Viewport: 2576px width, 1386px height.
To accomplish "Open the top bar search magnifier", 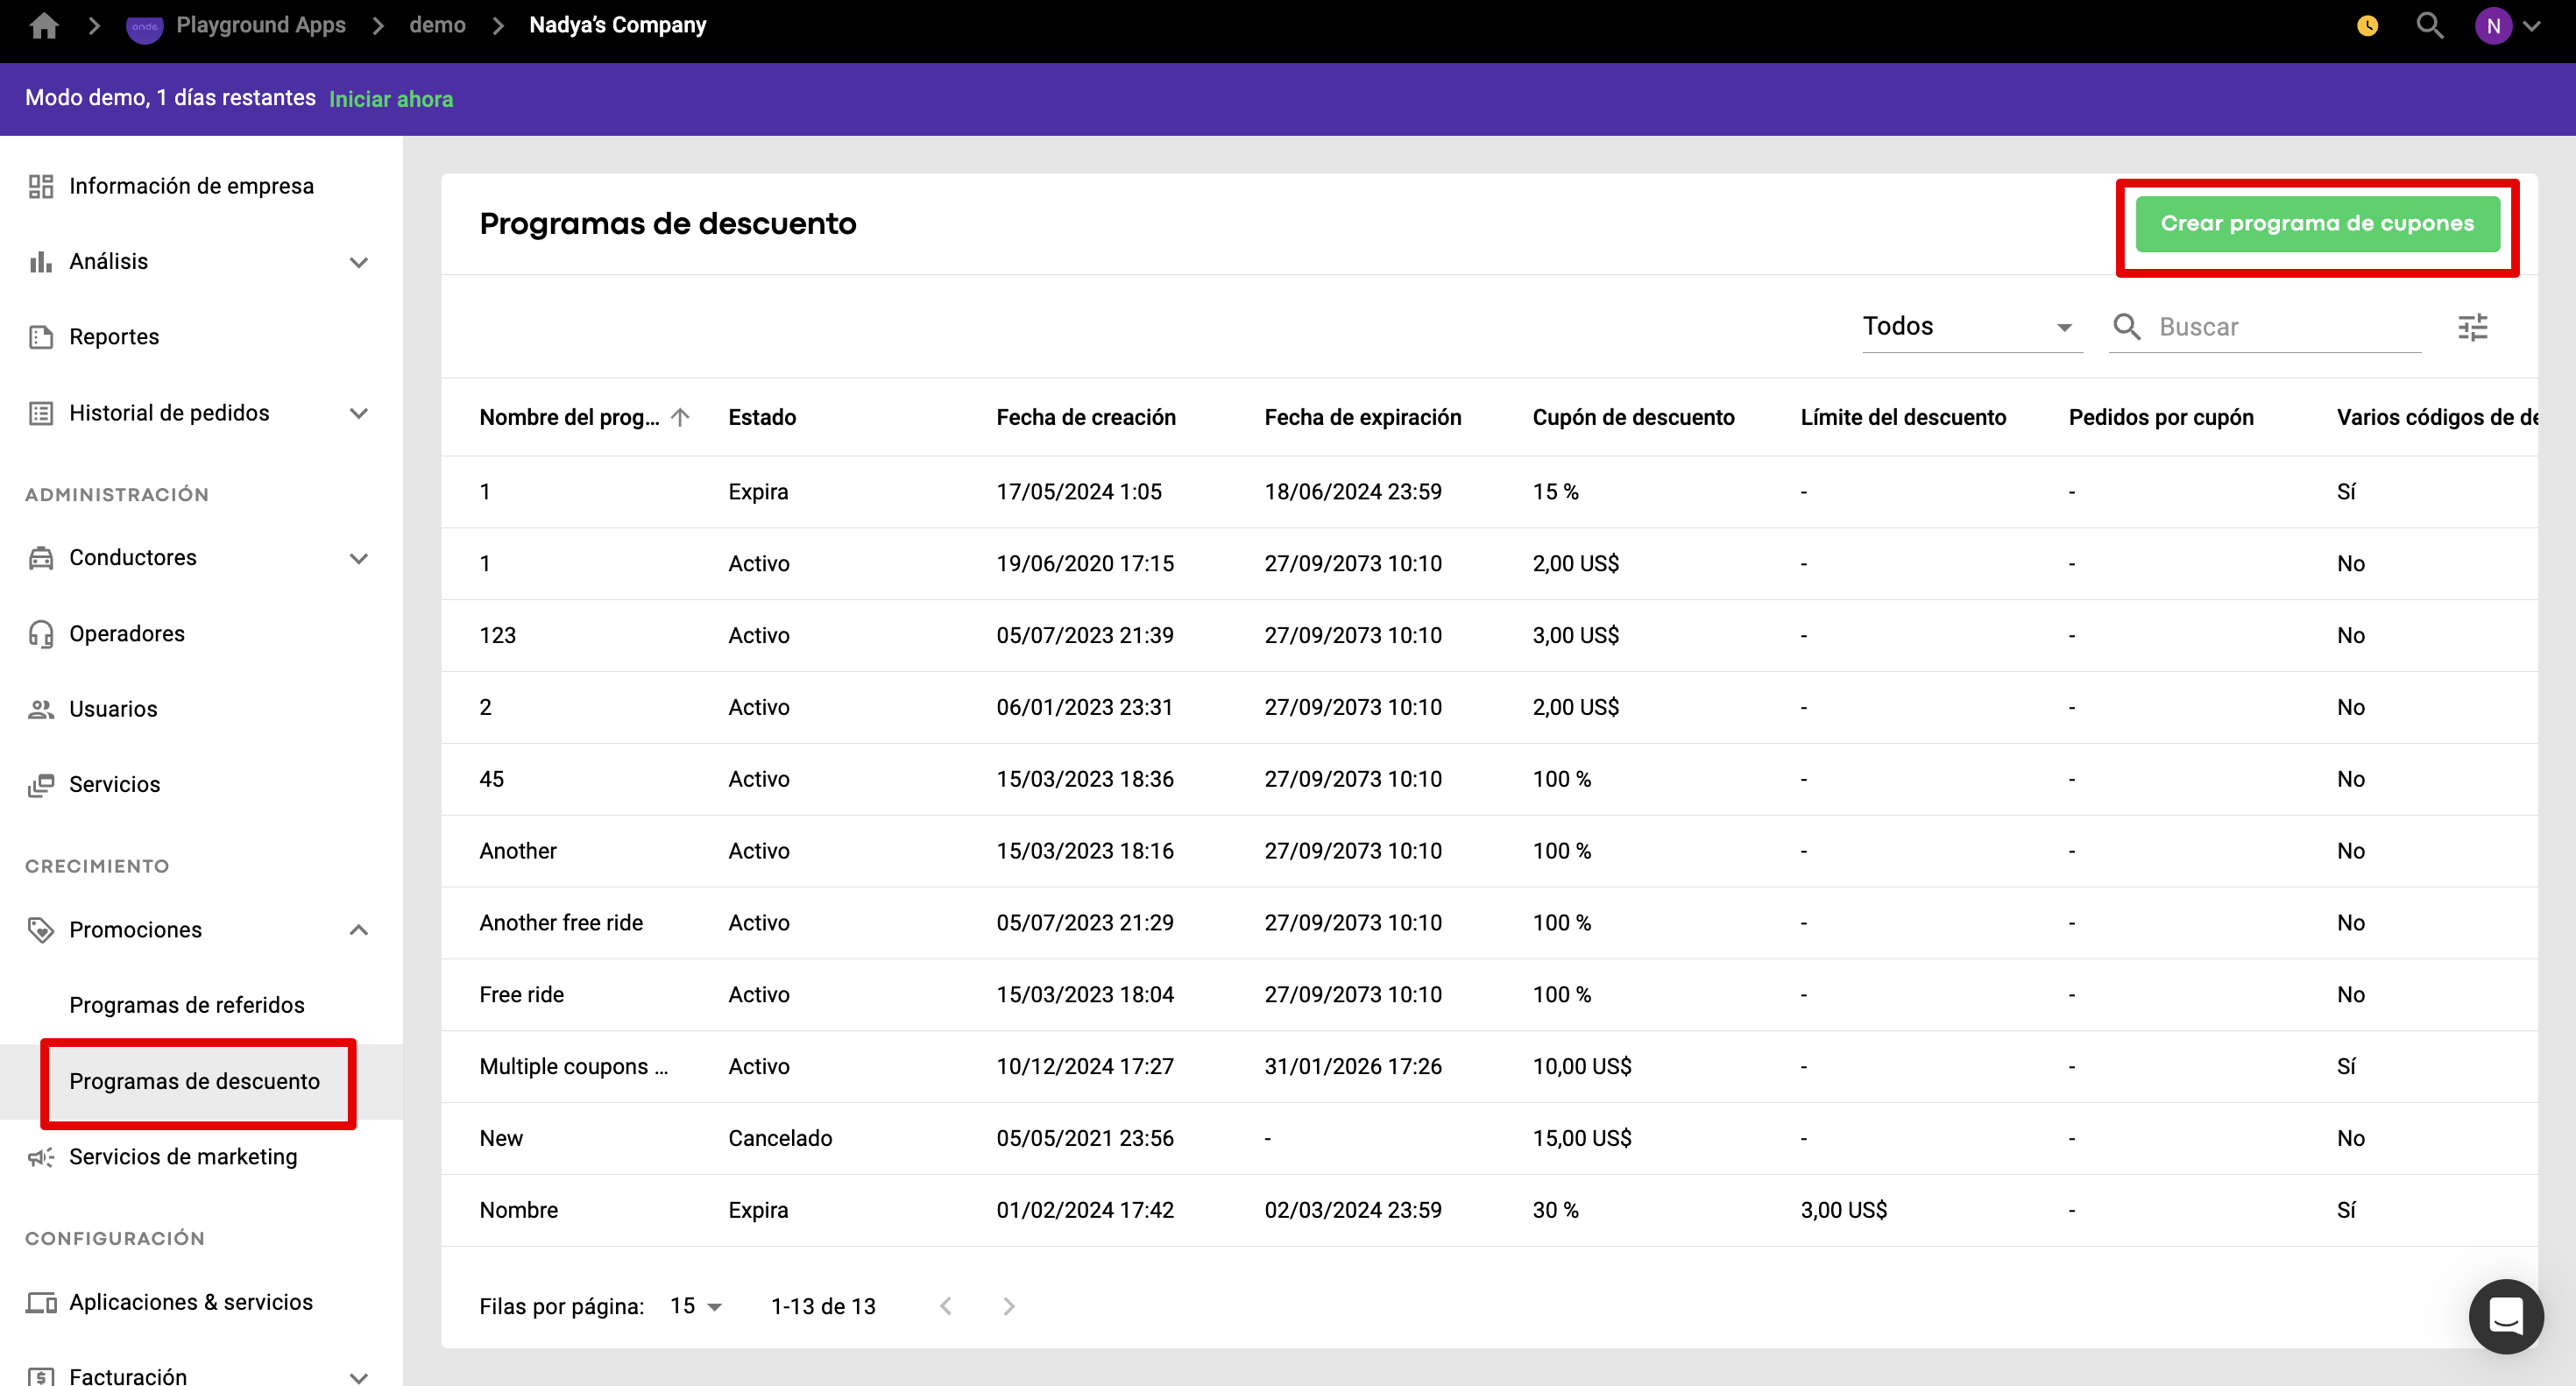I will click(2429, 25).
